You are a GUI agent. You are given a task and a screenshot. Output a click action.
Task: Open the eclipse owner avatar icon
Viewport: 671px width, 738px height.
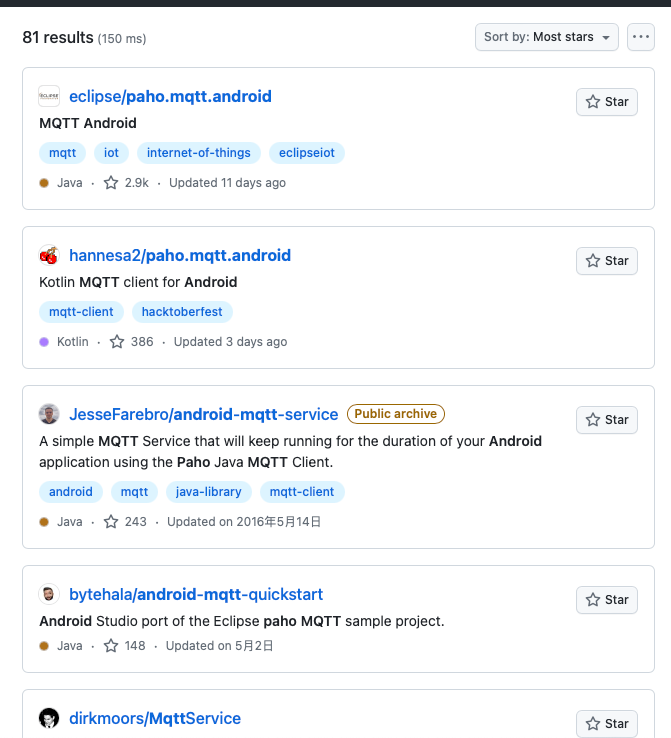49,96
